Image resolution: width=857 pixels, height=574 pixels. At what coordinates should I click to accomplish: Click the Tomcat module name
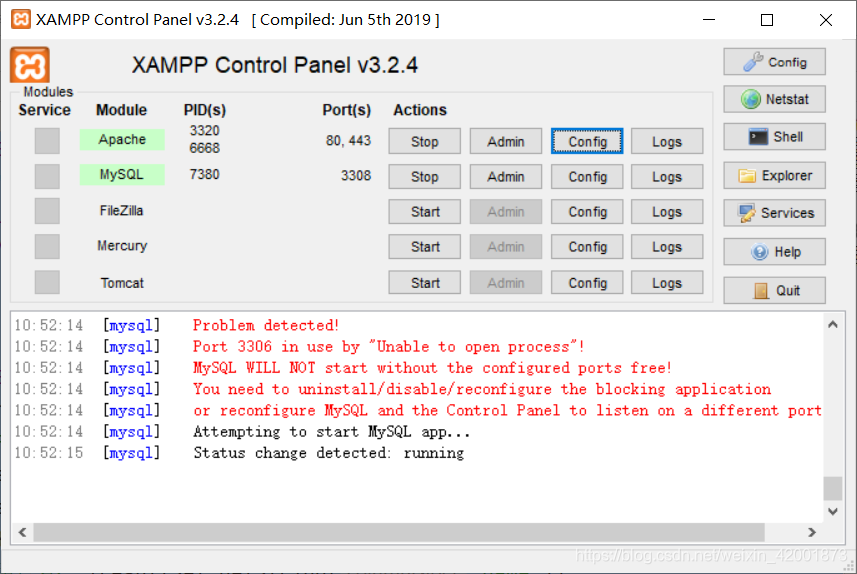pos(122,283)
